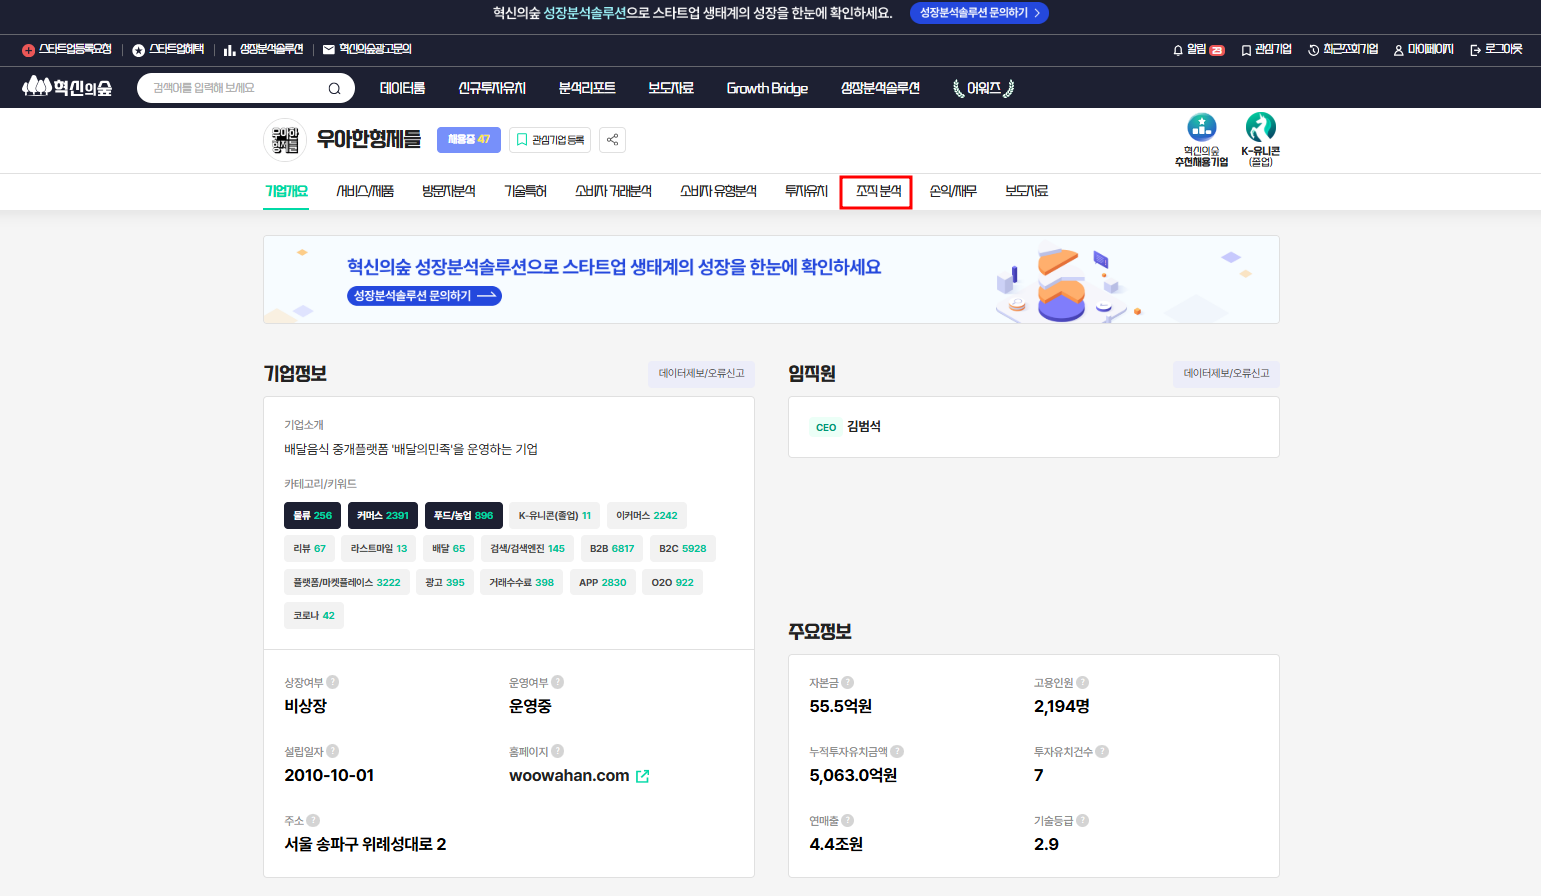Select the 푸드/농업 896 category tag
Viewport: 1541px width, 896px height.
pos(463,515)
